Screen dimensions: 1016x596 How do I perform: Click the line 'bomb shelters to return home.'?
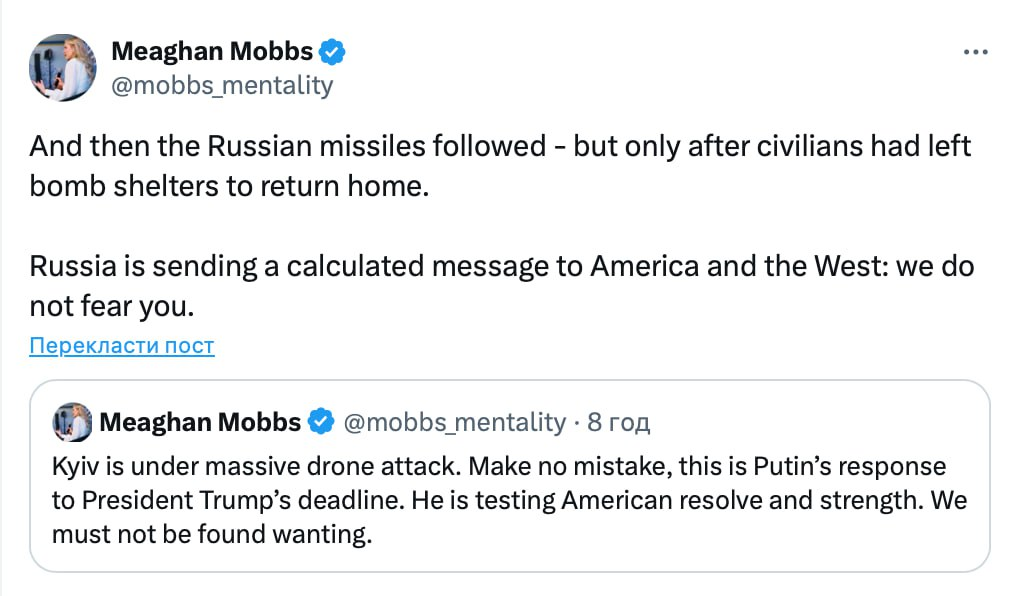coord(229,187)
